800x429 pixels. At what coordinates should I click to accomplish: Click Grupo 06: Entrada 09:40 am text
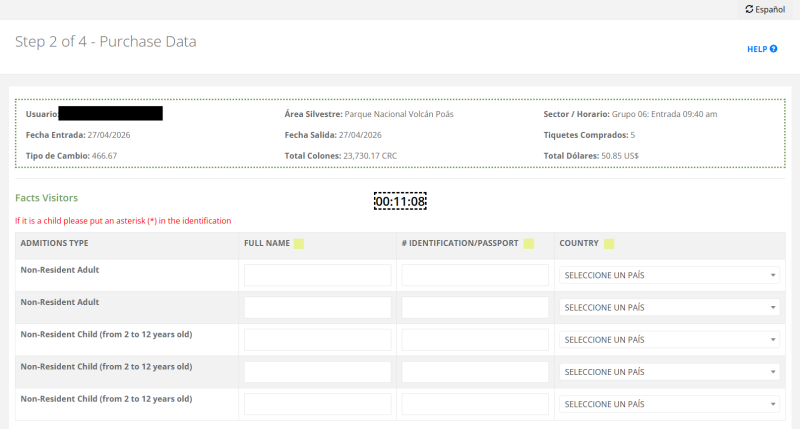(x=664, y=114)
